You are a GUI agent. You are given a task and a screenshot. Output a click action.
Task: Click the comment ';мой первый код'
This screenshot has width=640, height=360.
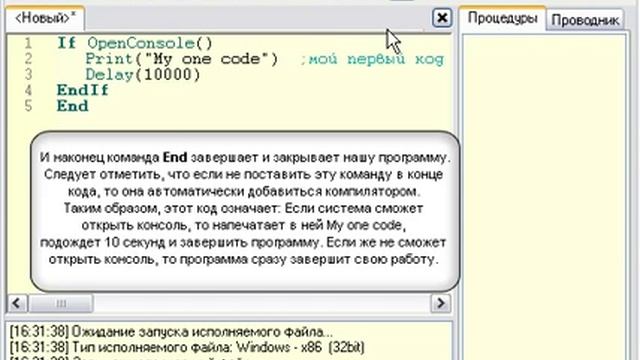(x=372, y=60)
